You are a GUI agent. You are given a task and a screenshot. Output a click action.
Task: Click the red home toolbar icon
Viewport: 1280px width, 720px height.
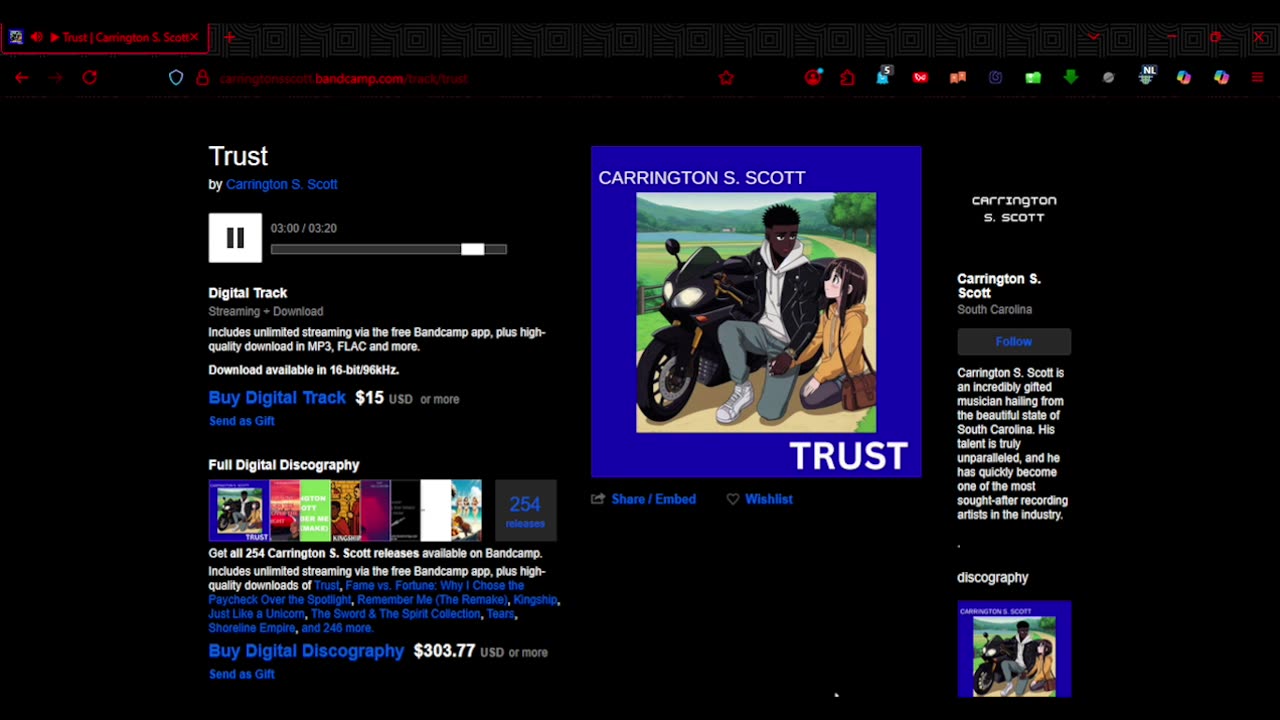(x=848, y=78)
